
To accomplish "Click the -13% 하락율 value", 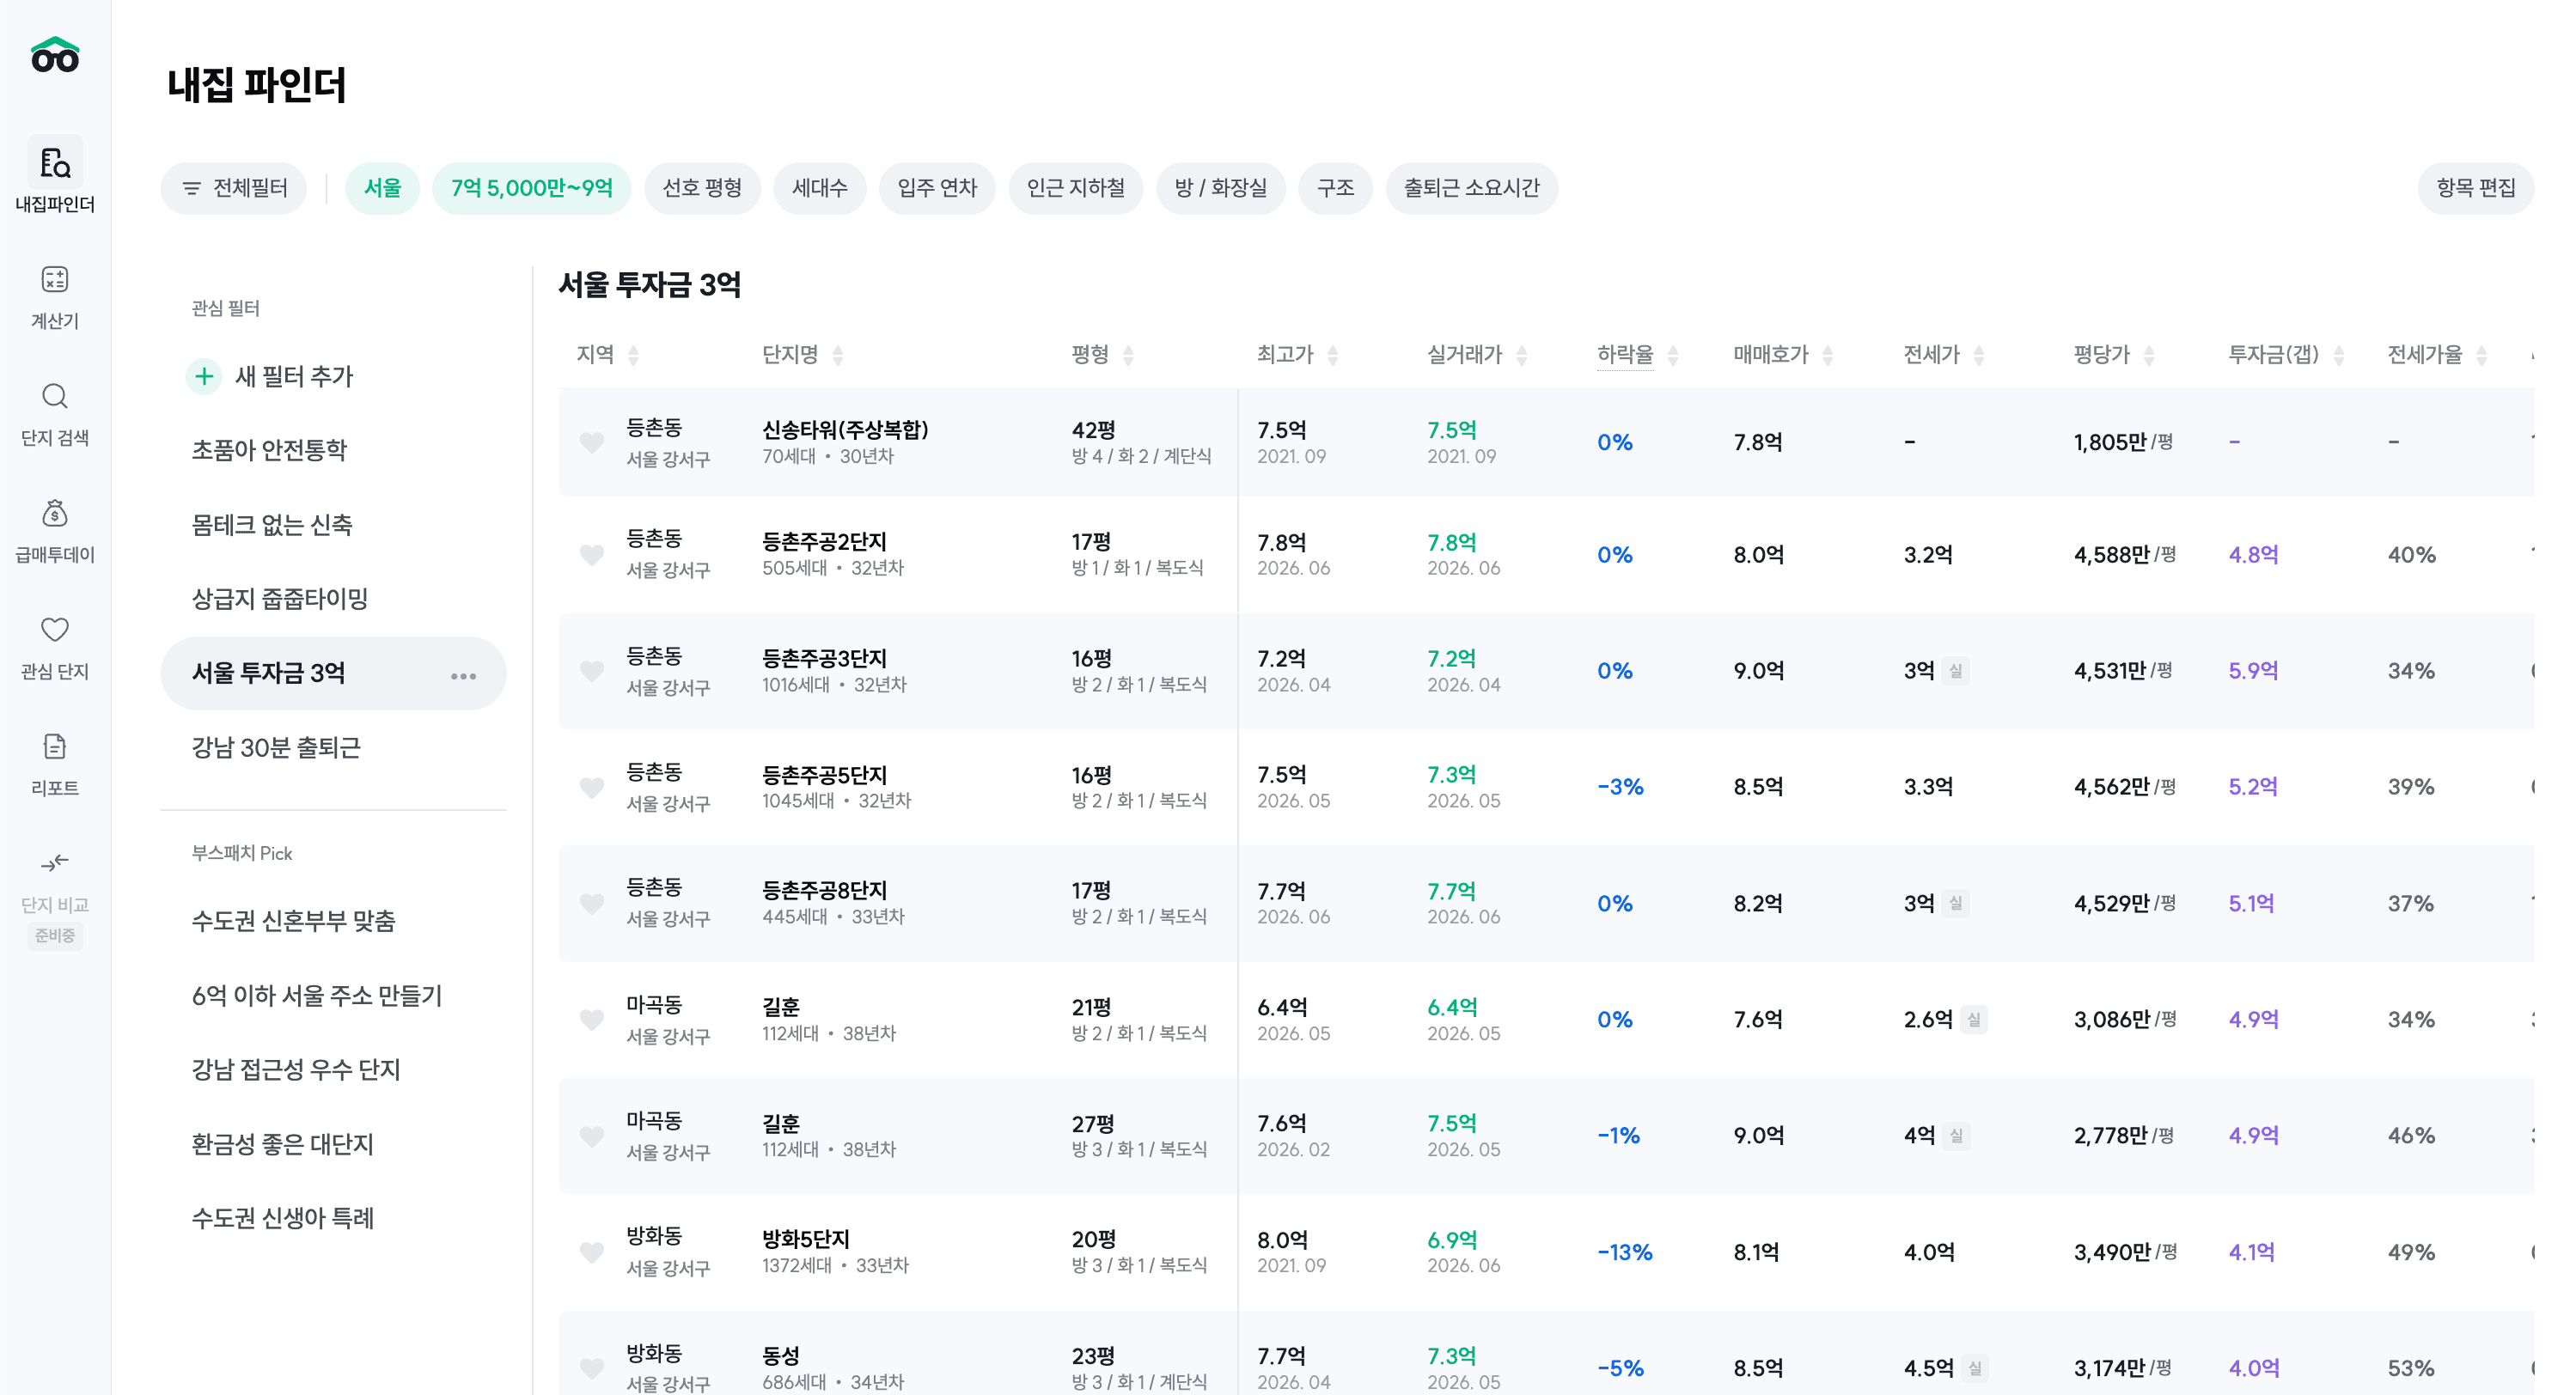I will [x=1625, y=1253].
